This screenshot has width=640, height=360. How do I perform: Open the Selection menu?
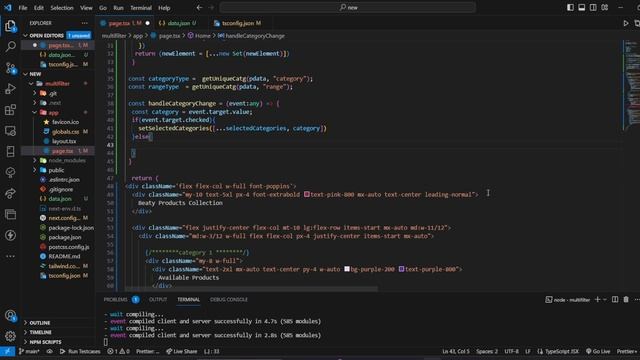[x=62, y=8]
